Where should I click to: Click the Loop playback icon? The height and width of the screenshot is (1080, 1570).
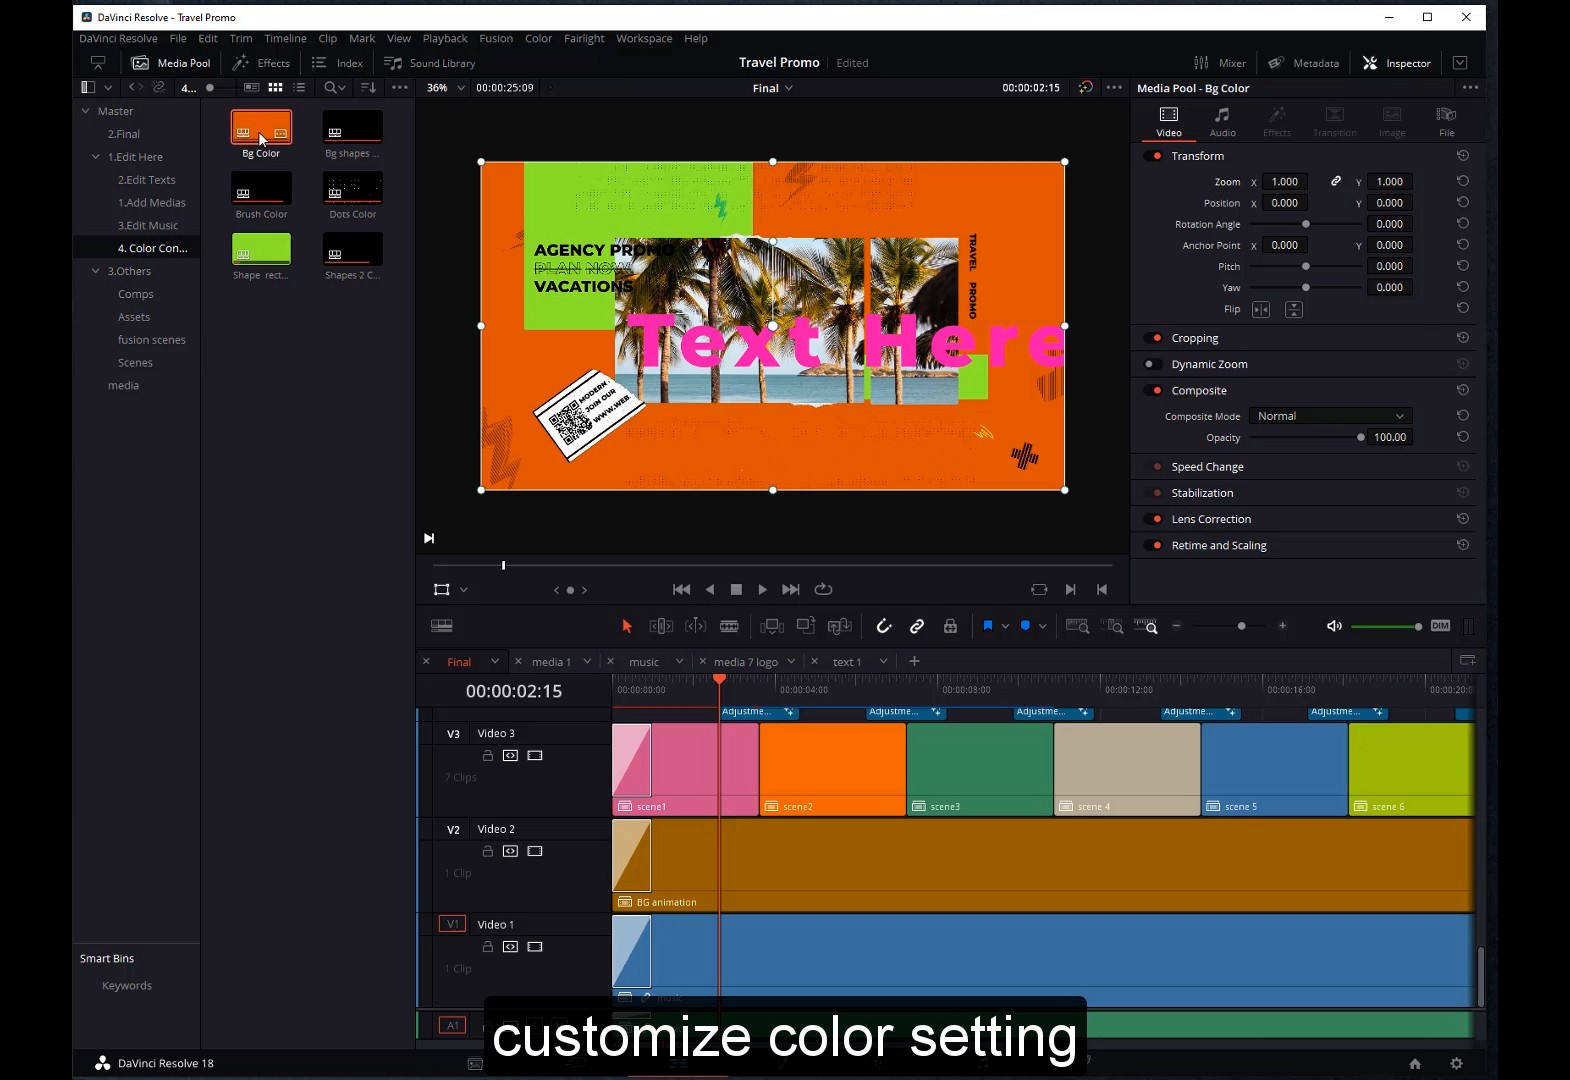823,590
